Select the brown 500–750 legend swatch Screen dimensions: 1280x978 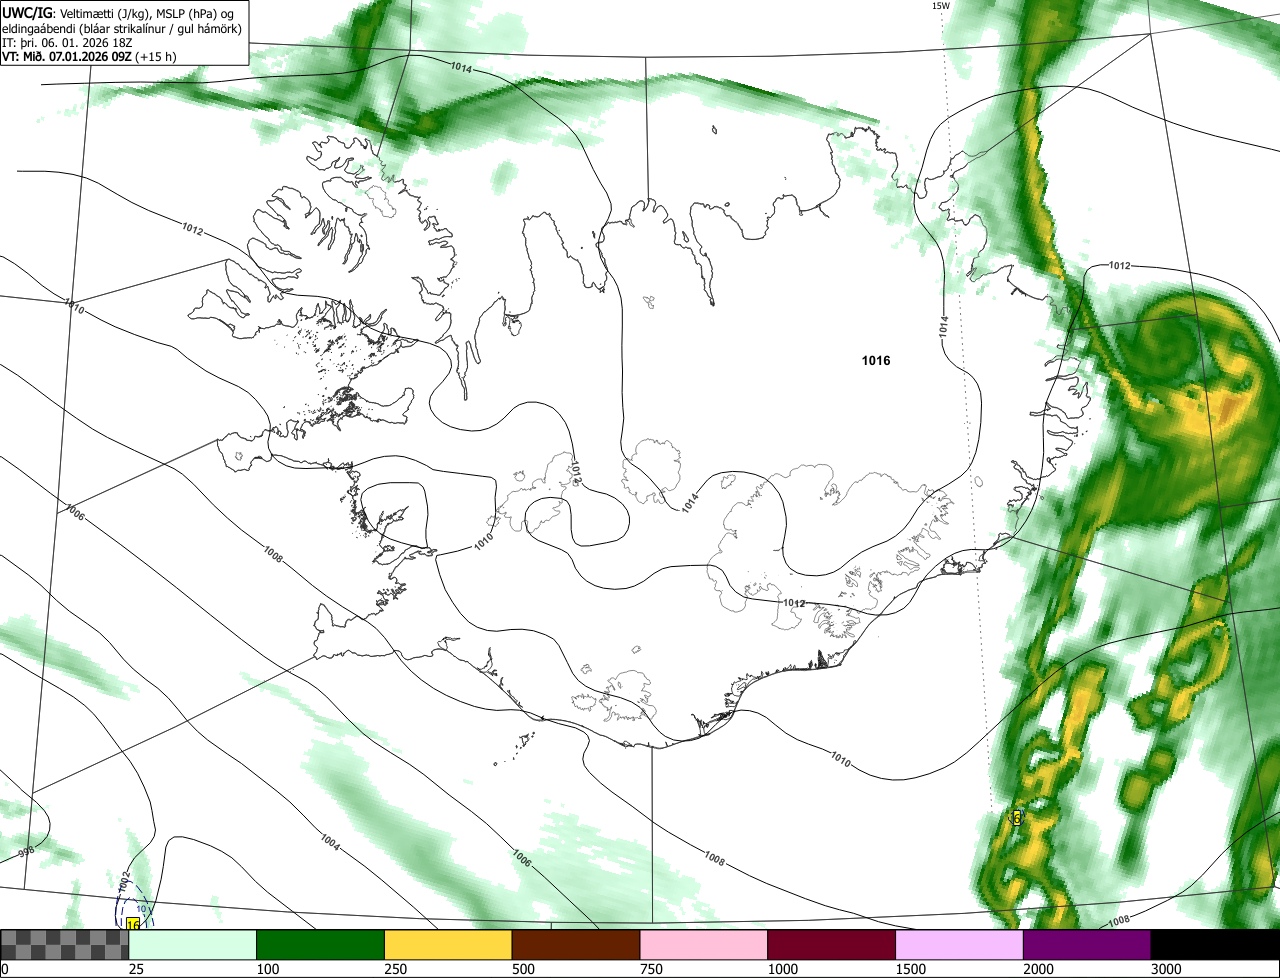576,945
